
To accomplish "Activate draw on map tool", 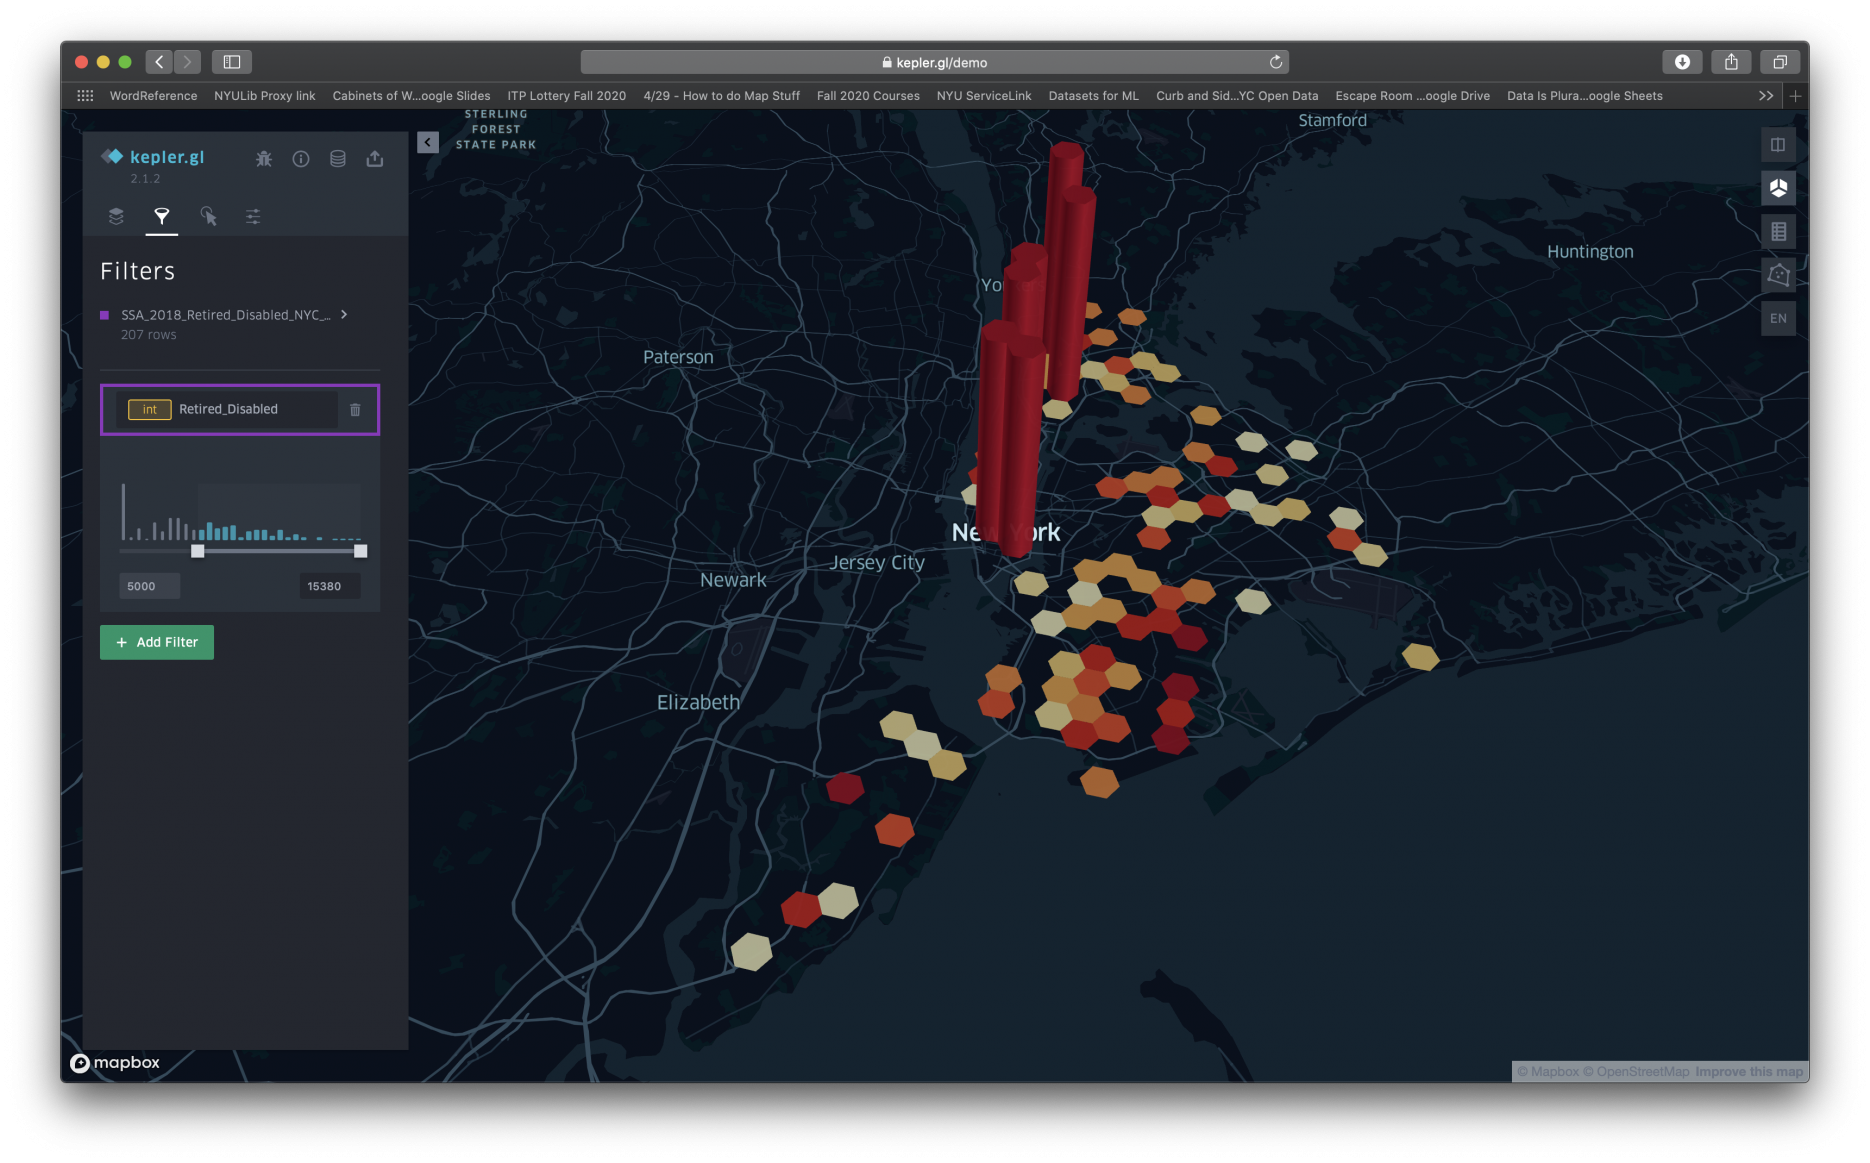I will point(1778,275).
